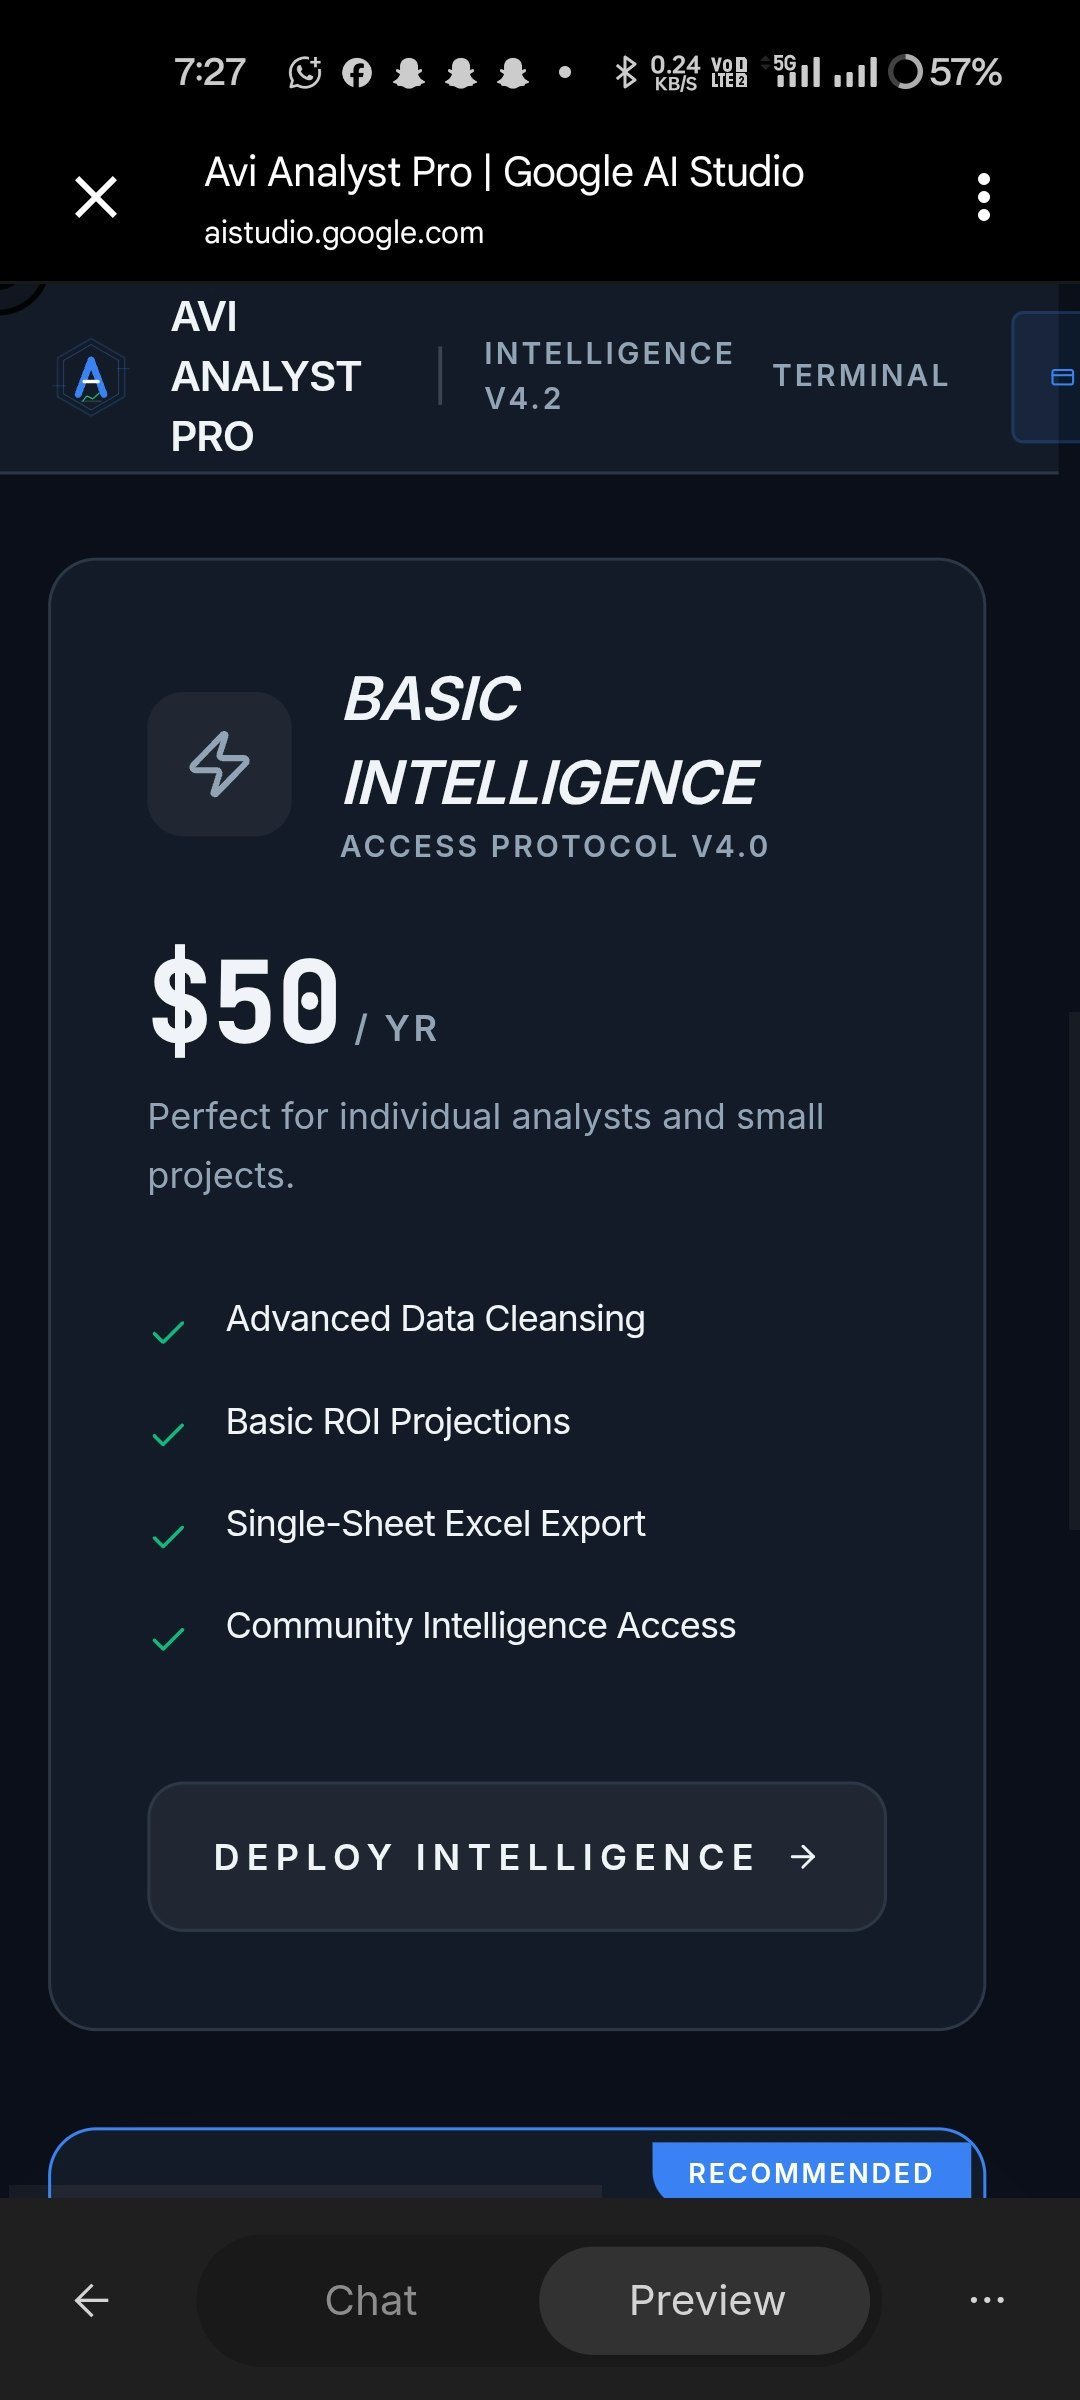Open the browser three-dot overflow menu
The width and height of the screenshot is (1080, 2400).
pyautogui.click(x=984, y=197)
